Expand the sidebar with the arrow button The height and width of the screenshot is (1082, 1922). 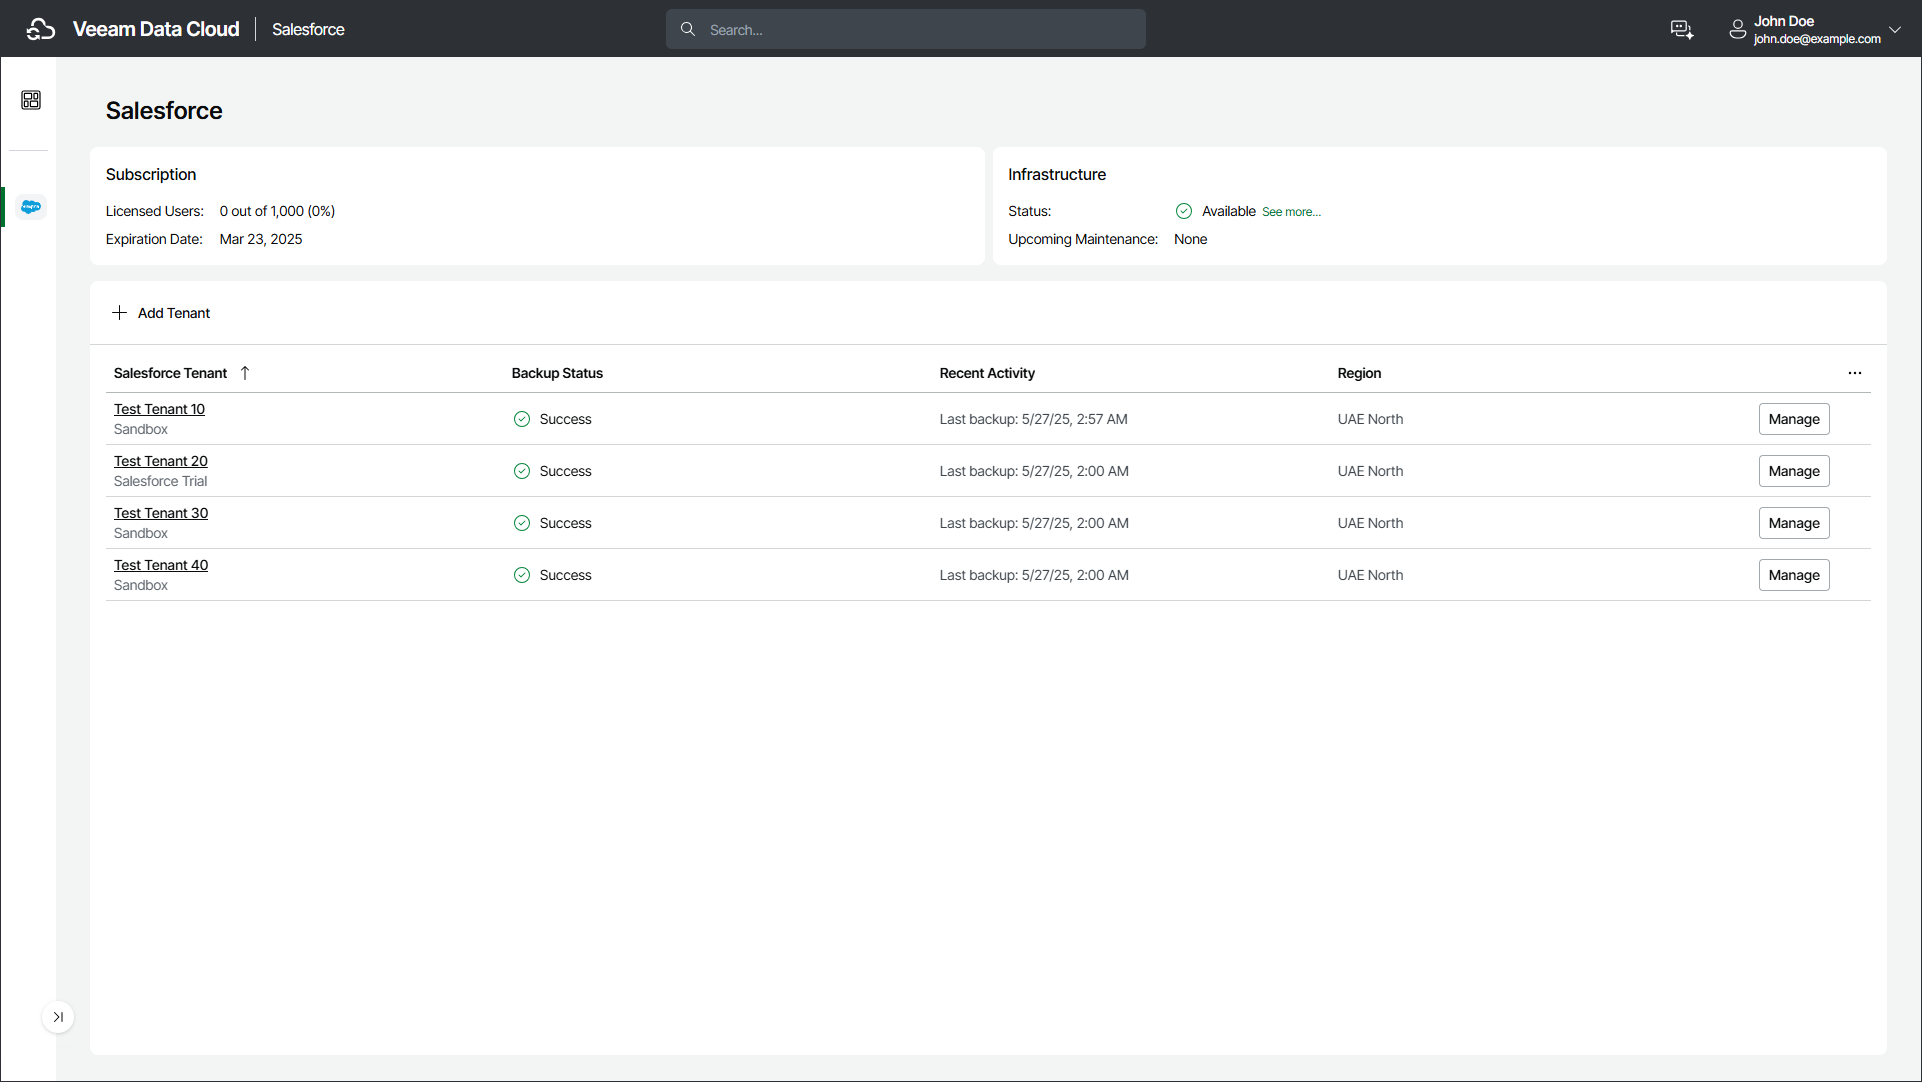[x=58, y=1017]
